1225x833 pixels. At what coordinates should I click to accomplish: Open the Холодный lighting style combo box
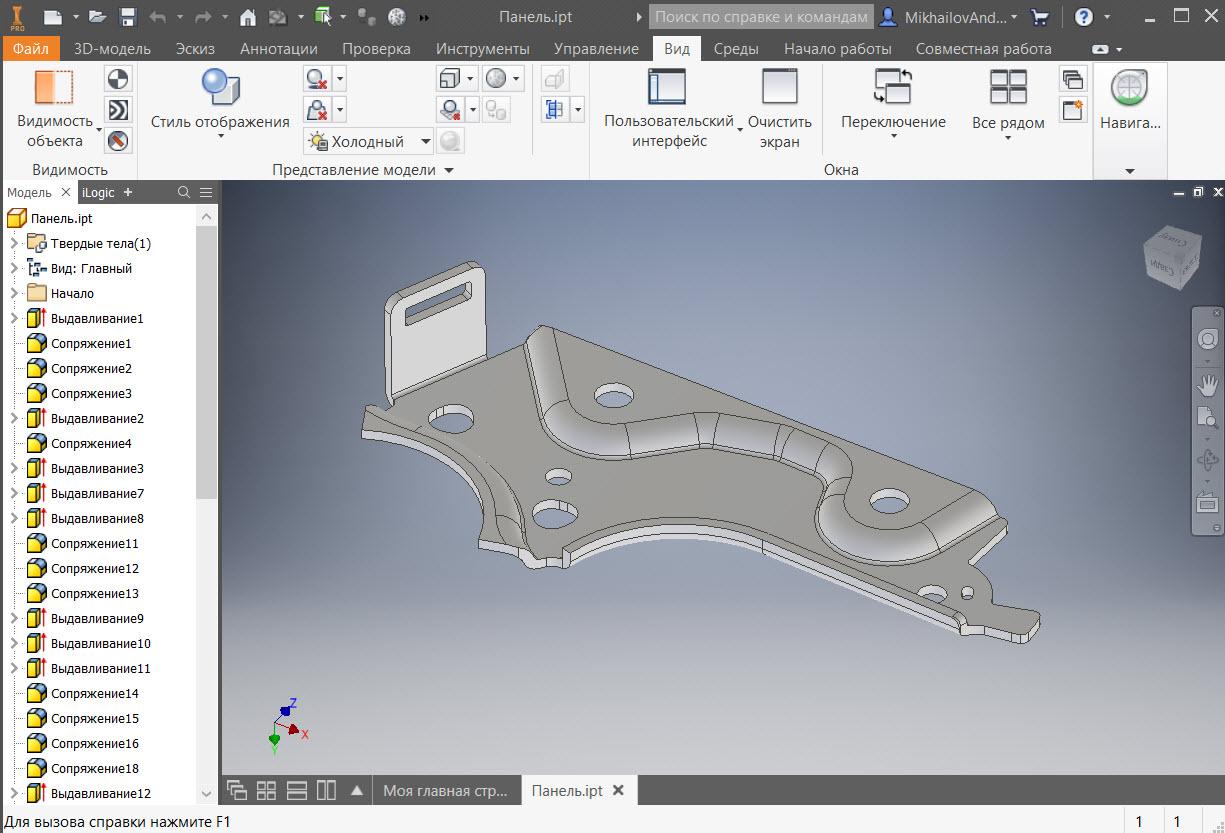point(369,142)
